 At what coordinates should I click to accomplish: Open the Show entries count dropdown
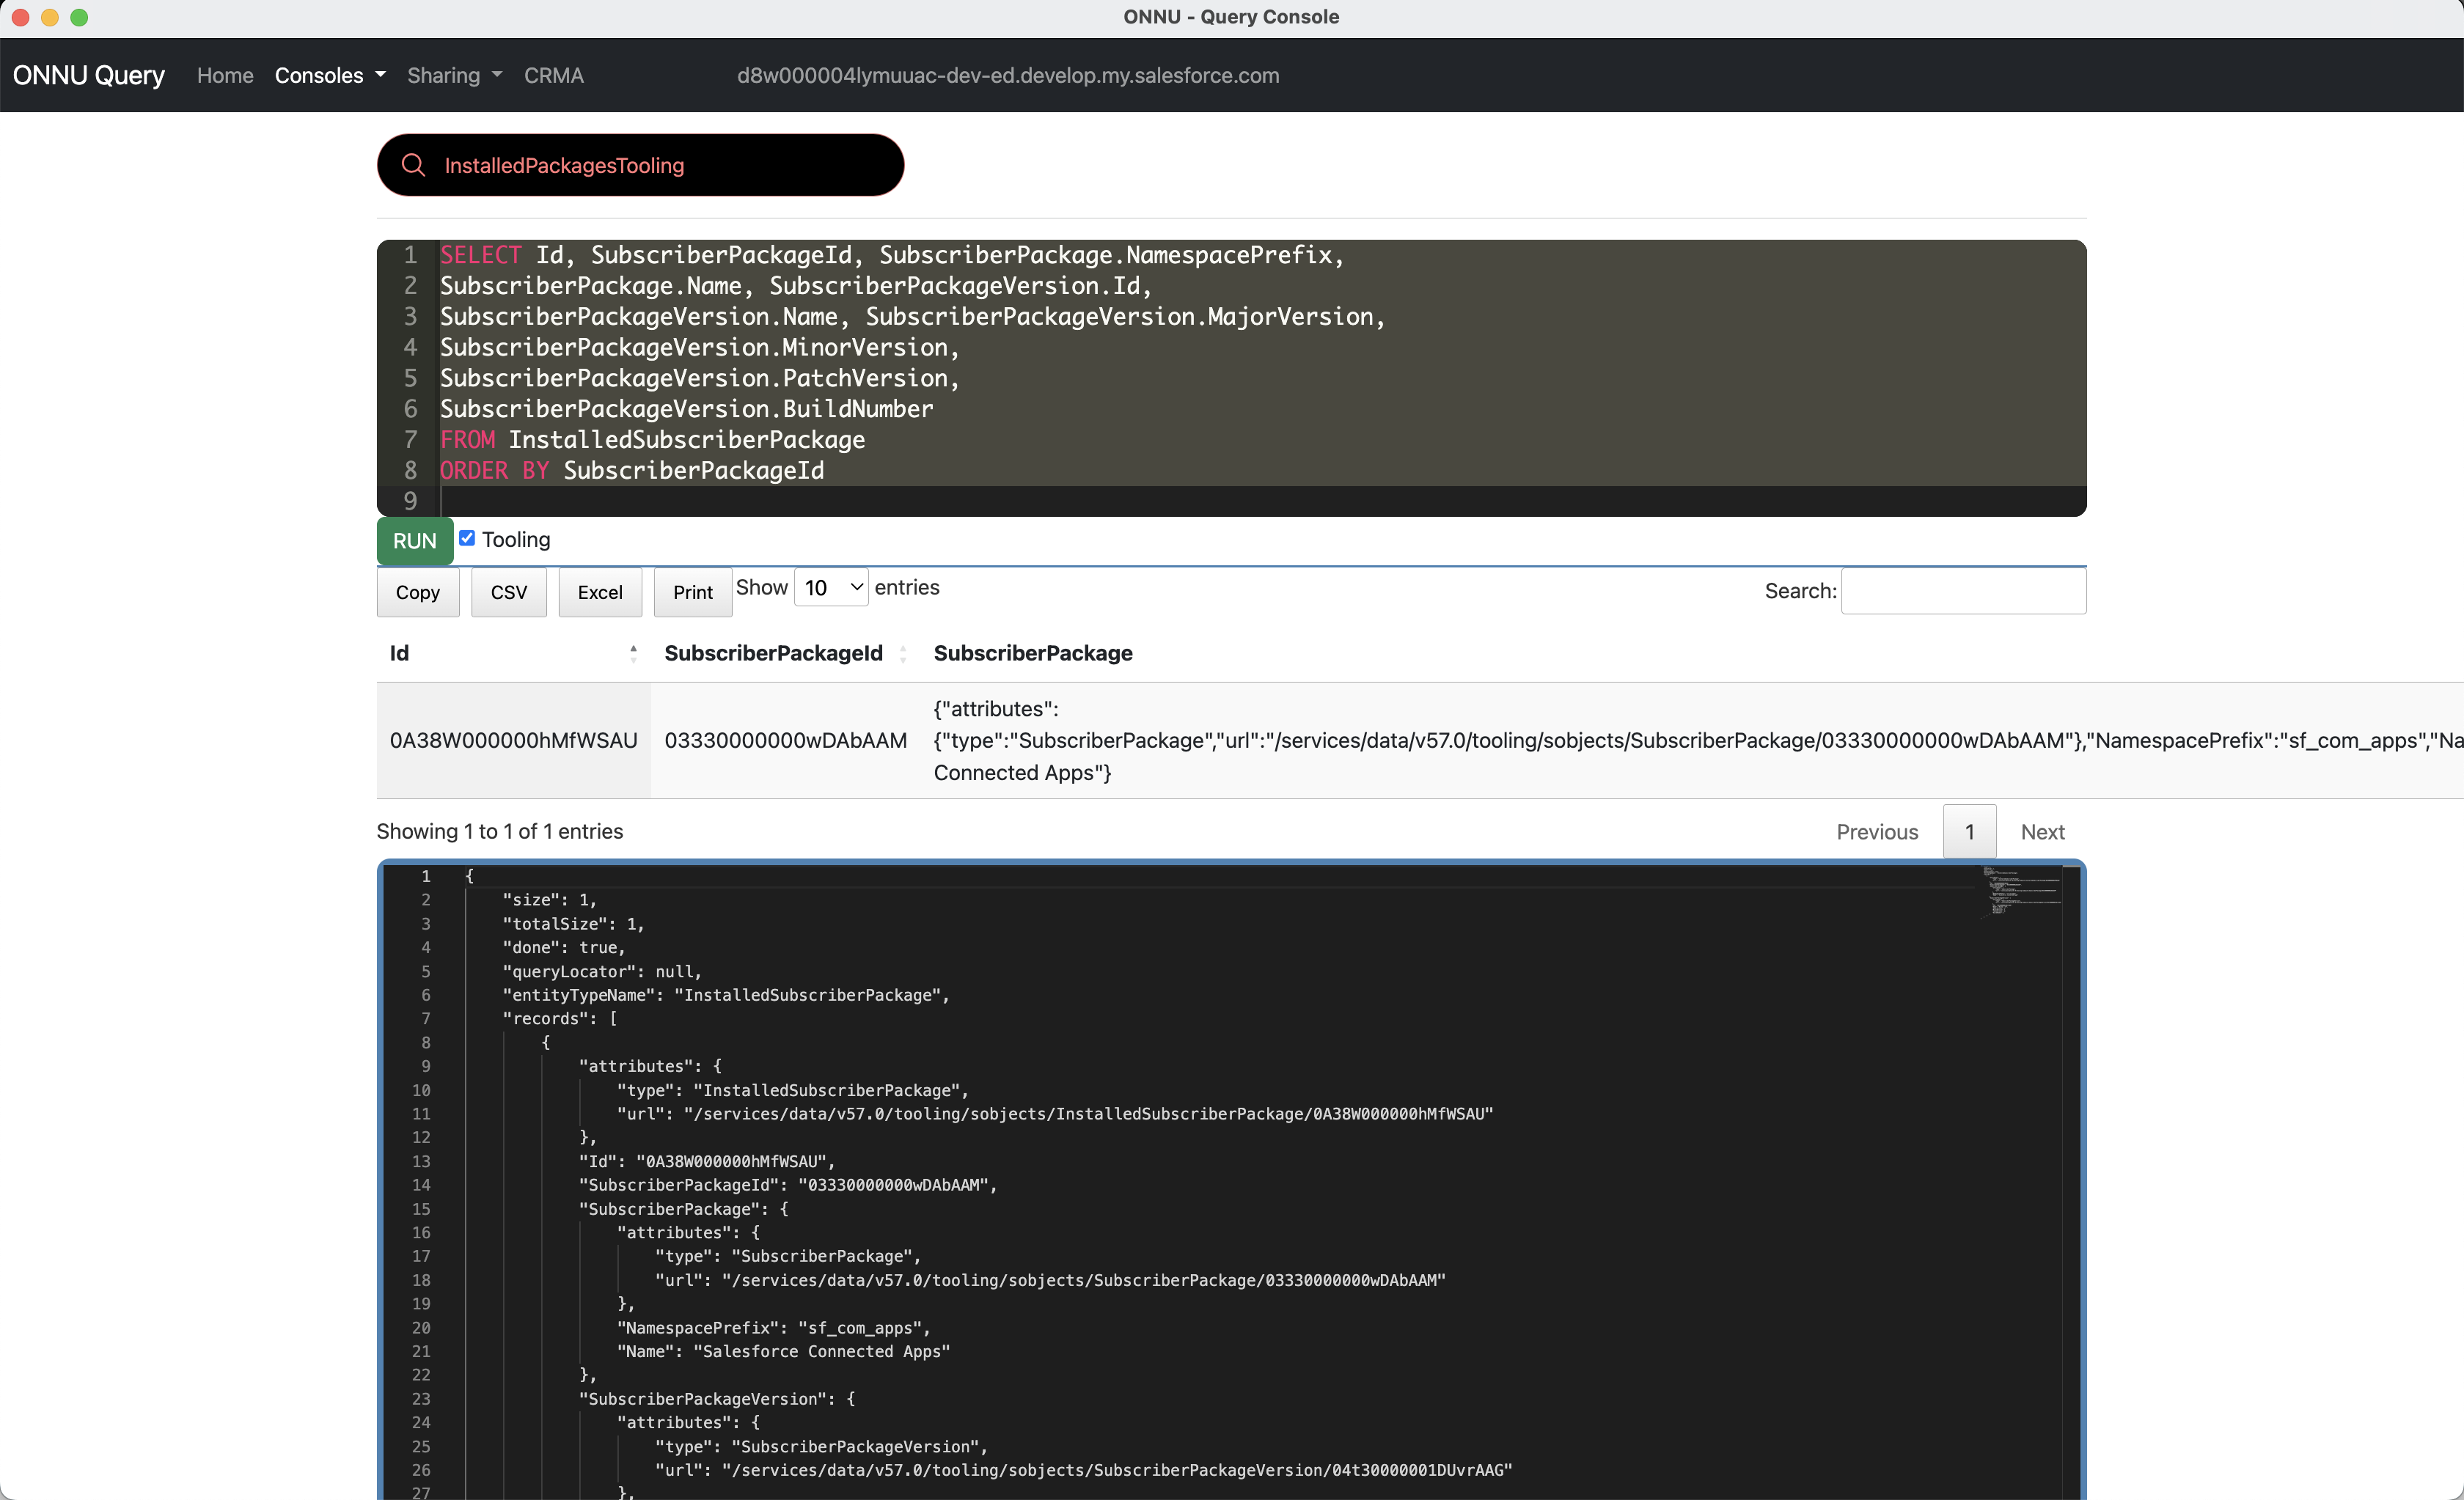click(x=831, y=587)
